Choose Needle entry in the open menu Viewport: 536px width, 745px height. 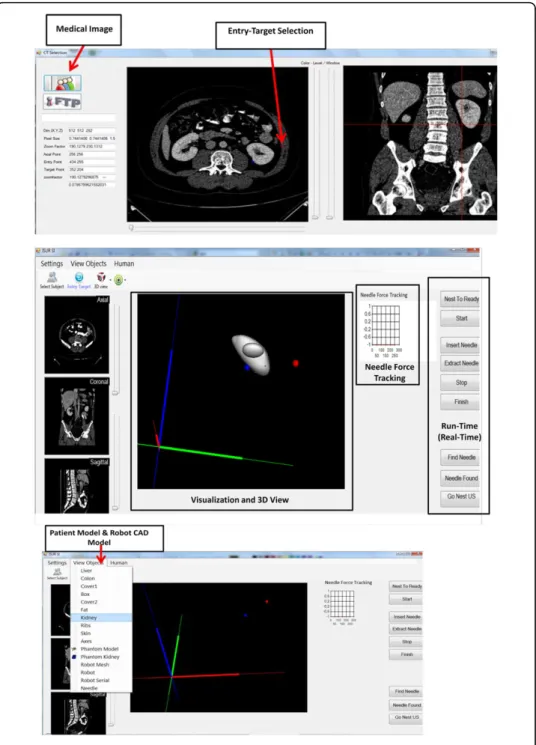tap(101, 688)
